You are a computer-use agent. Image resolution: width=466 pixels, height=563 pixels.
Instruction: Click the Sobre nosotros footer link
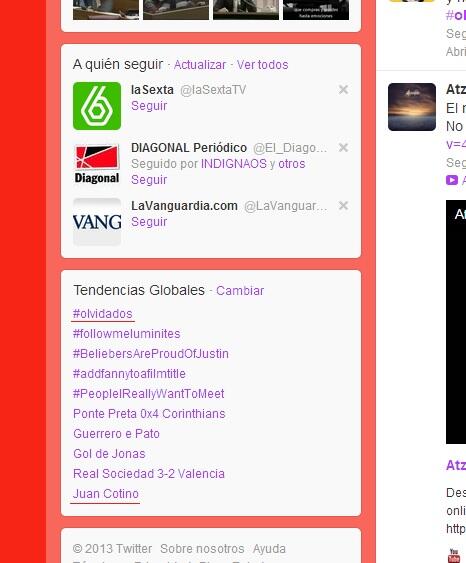[x=202, y=549]
